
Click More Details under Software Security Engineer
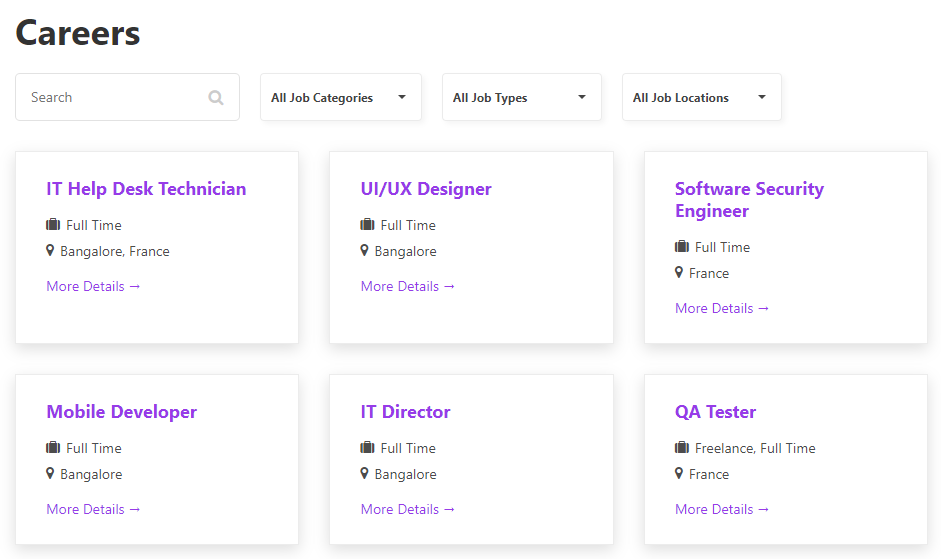[722, 308]
